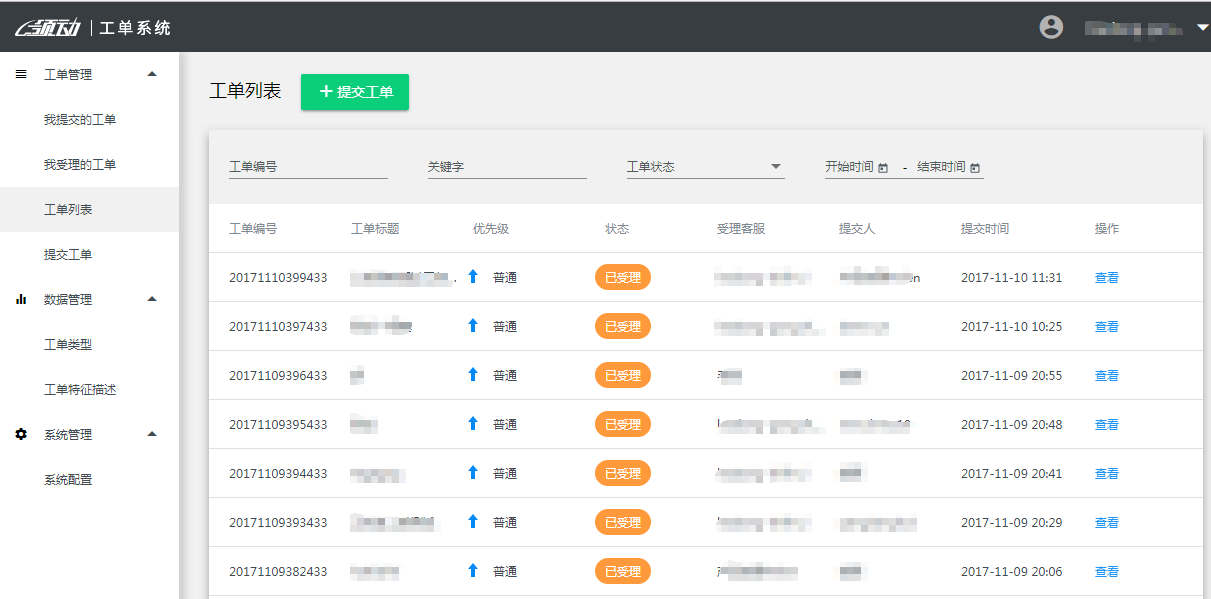
Task: Click 查看 link for ticket 20171110397433
Action: (x=1106, y=327)
